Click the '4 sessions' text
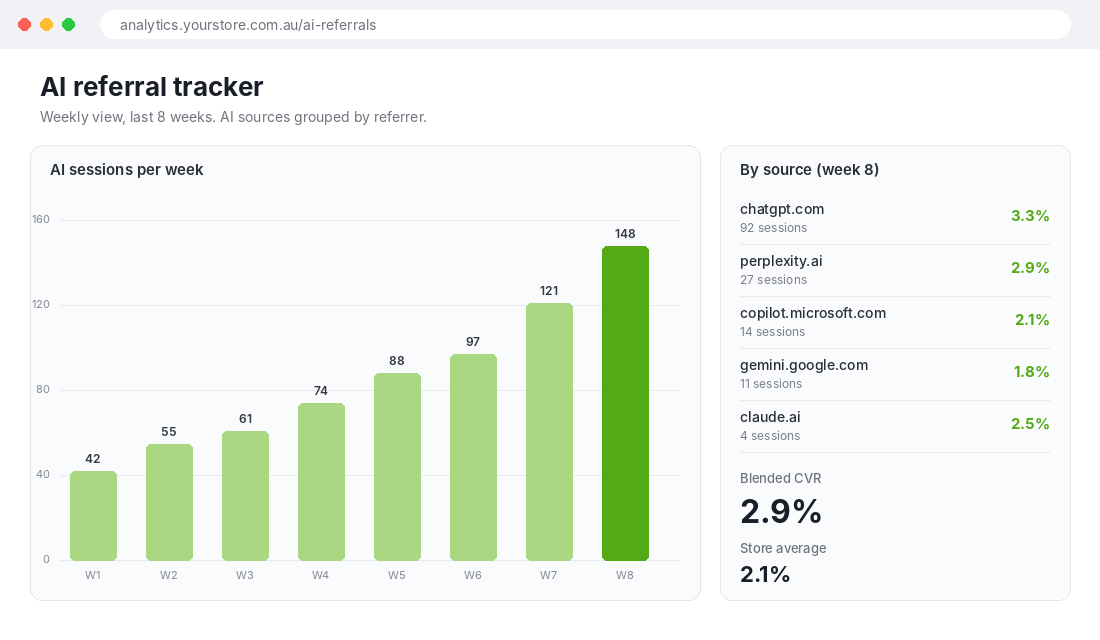1100x640 pixels. [x=770, y=436]
